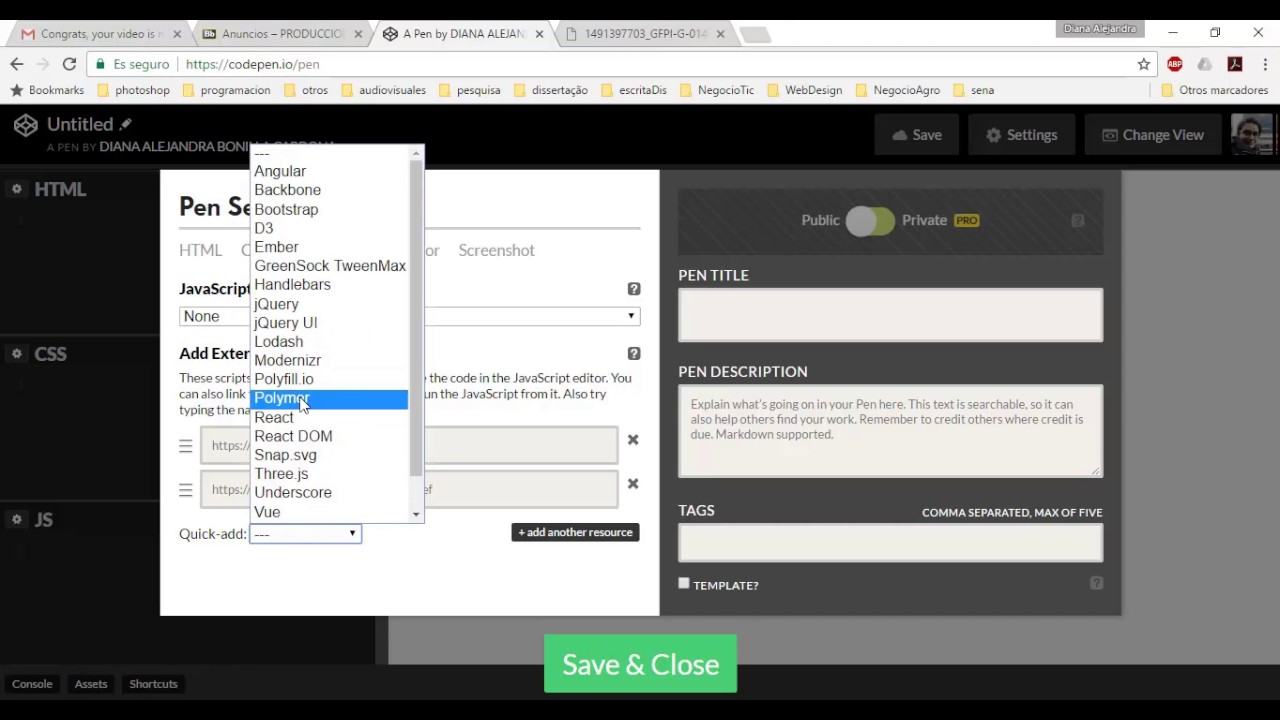Click second resource row drag handle
The height and width of the screenshot is (720, 1280).
click(185, 490)
